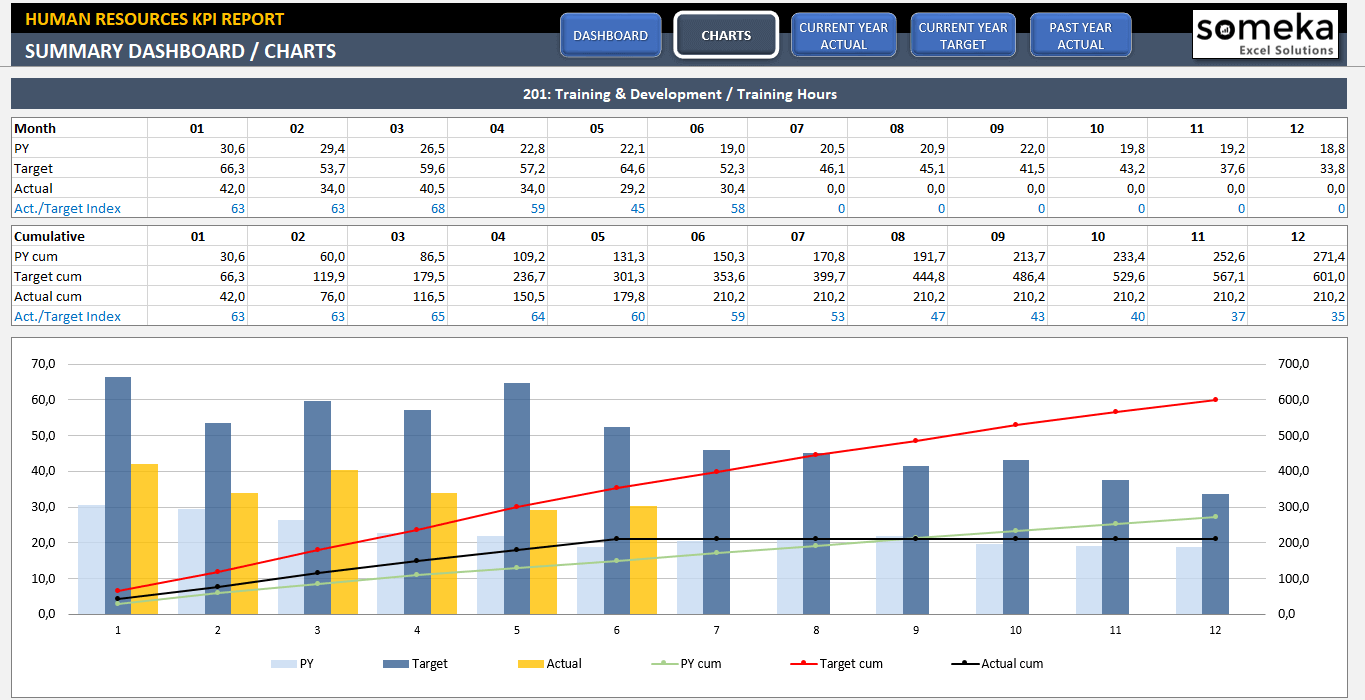Select the 201 Training Hours chart title banner
This screenshot has width=1365, height=700.
pos(683,93)
